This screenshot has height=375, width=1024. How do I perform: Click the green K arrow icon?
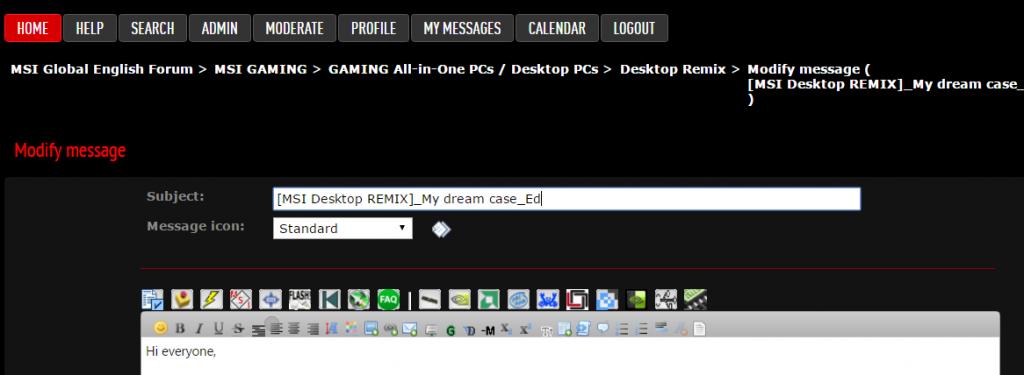[x=329, y=299]
